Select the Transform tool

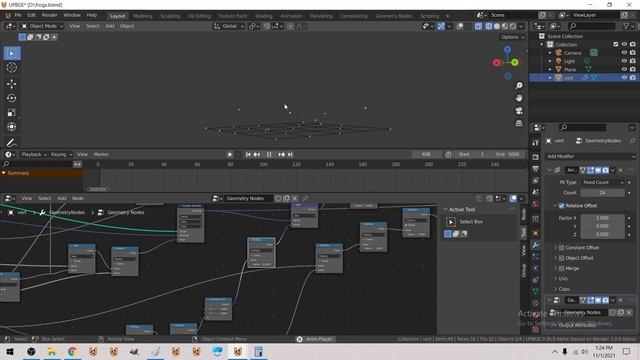point(11,127)
